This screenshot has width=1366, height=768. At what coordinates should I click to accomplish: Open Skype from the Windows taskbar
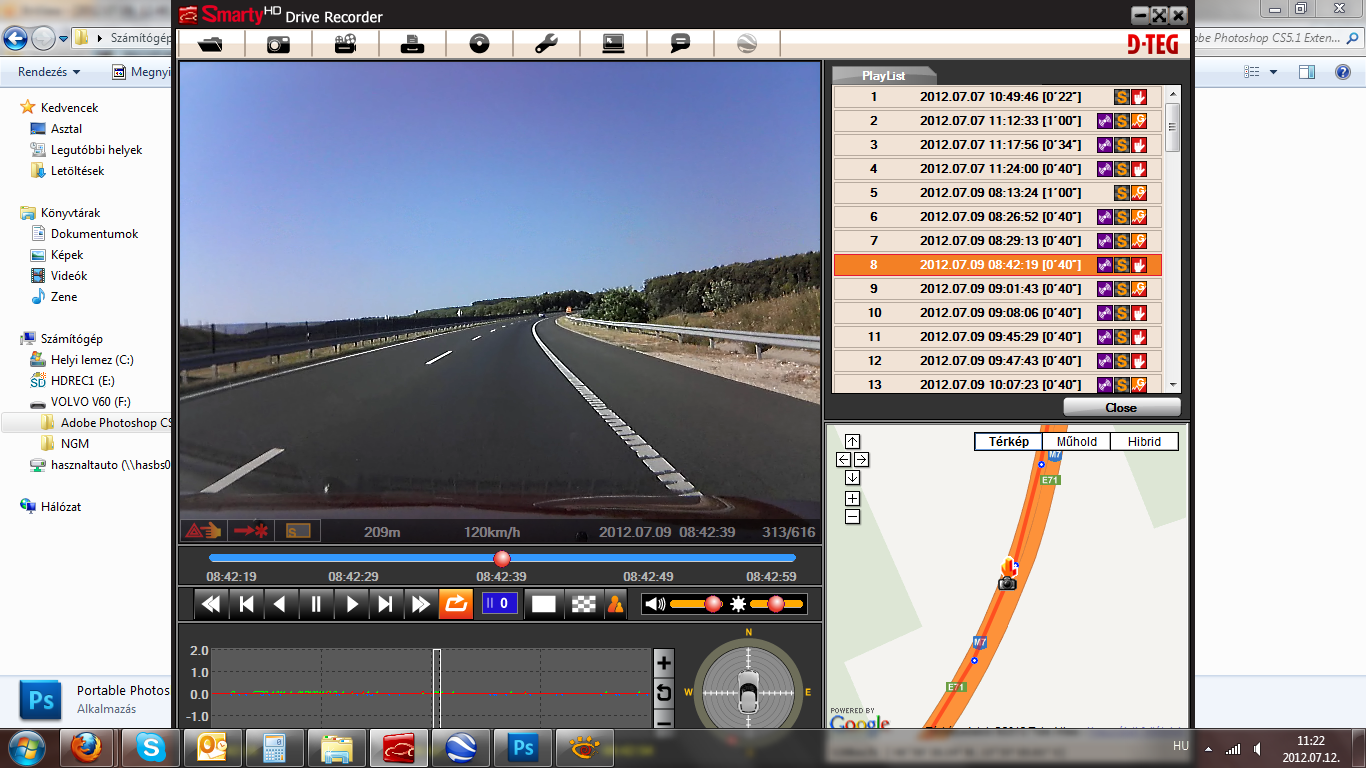(151, 748)
